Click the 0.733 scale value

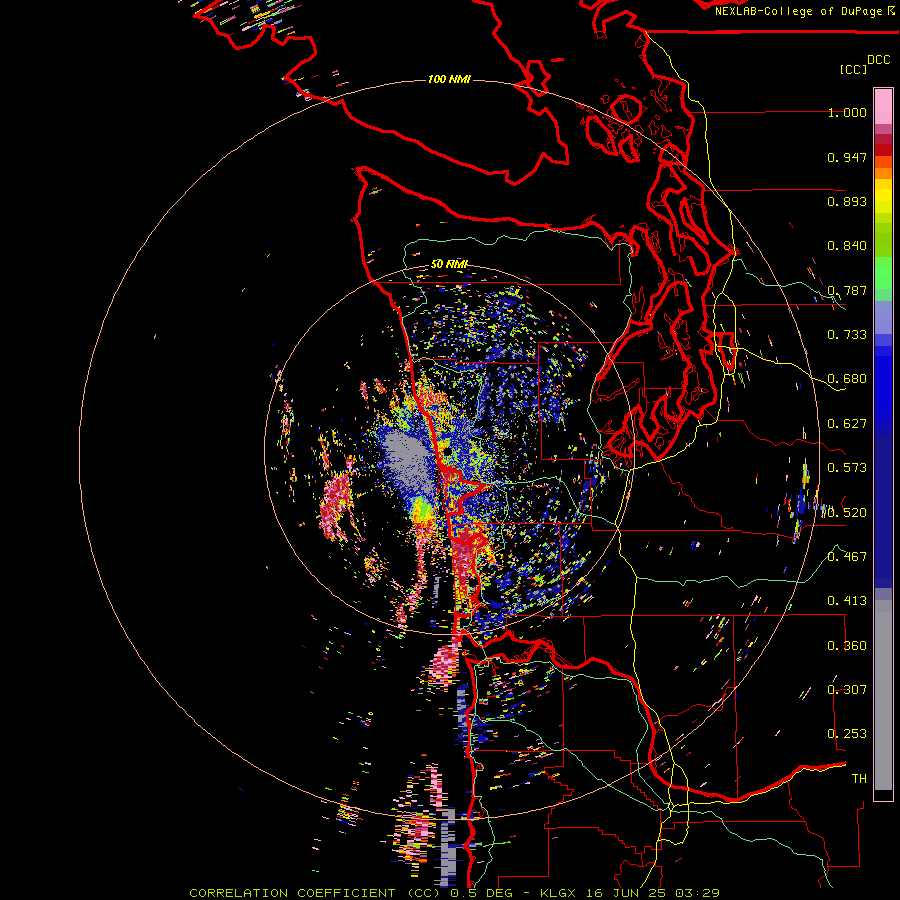[847, 335]
